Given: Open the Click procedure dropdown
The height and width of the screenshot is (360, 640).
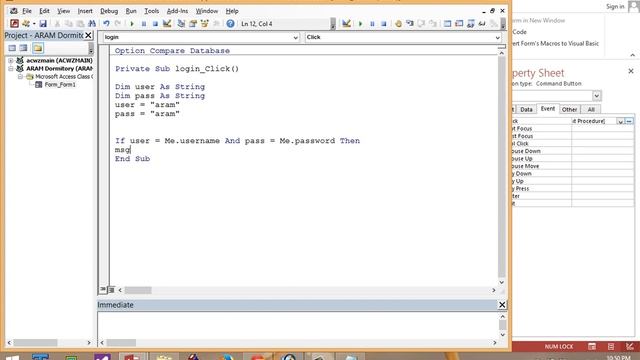Looking at the screenshot, I should coord(497,37).
